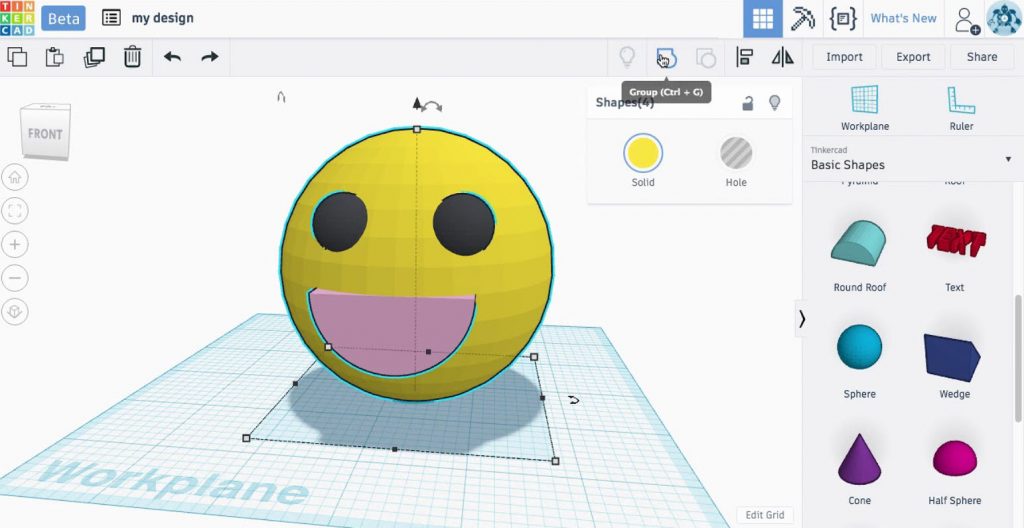Delete selection with trash icon
Viewport: 1024px width, 528px height.
[x=132, y=57]
